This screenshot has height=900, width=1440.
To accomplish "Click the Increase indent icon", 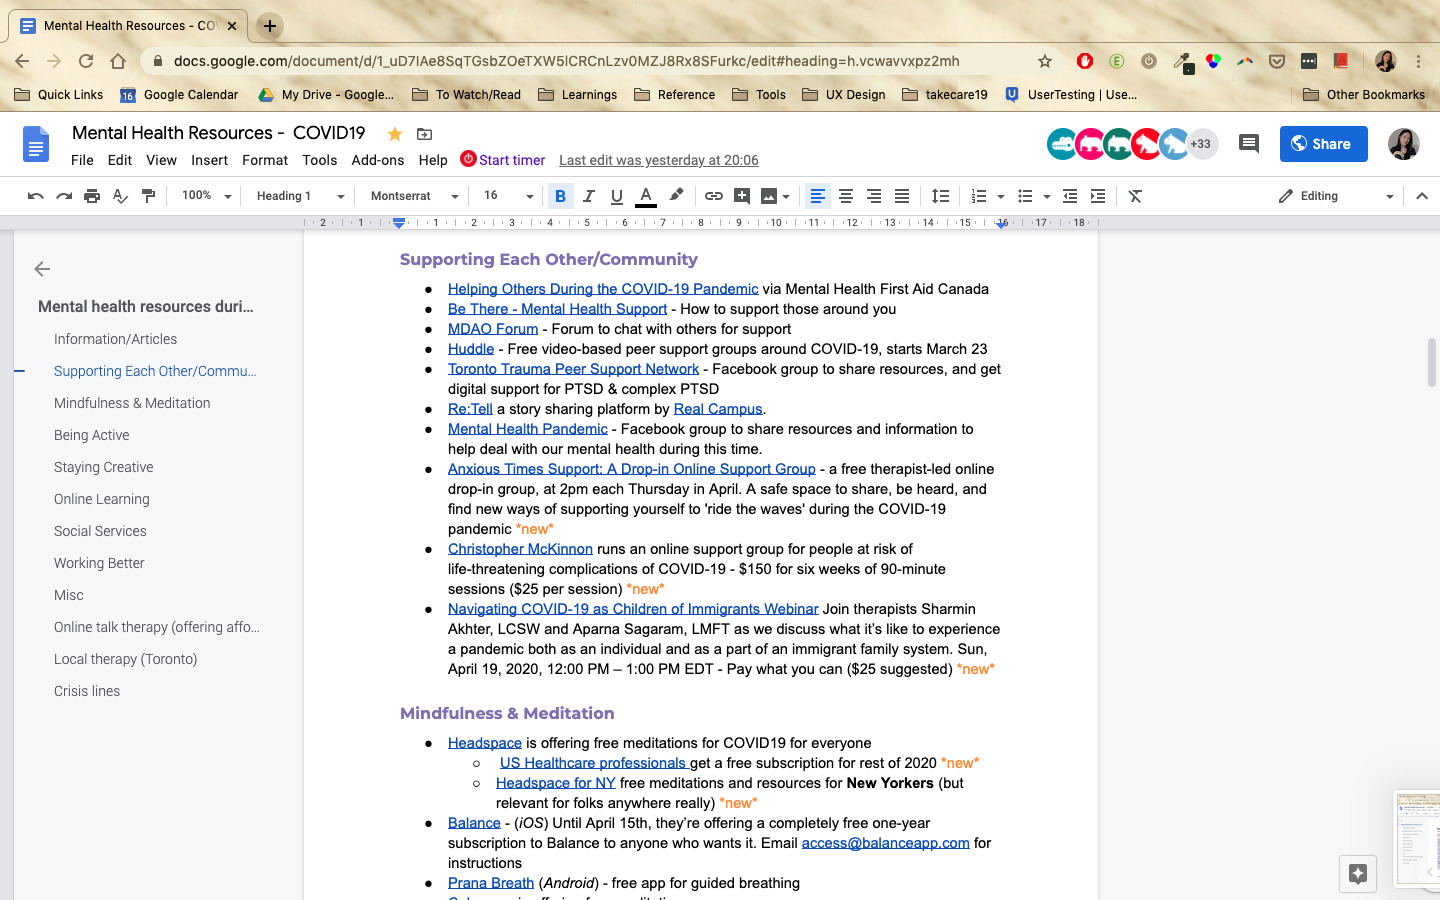I will coord(1098,196).
